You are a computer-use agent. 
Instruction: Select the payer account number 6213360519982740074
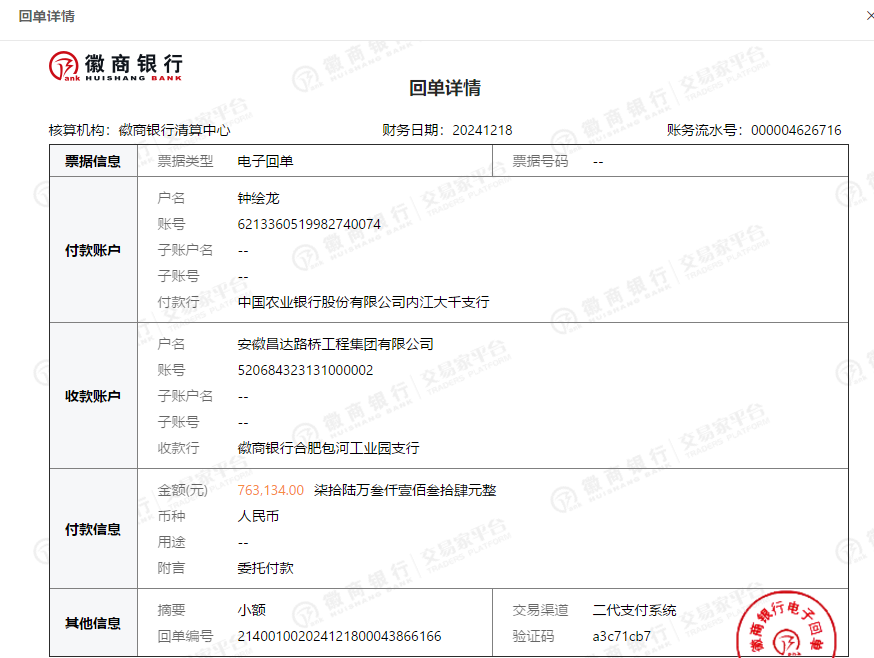click(x=309, y=224)
